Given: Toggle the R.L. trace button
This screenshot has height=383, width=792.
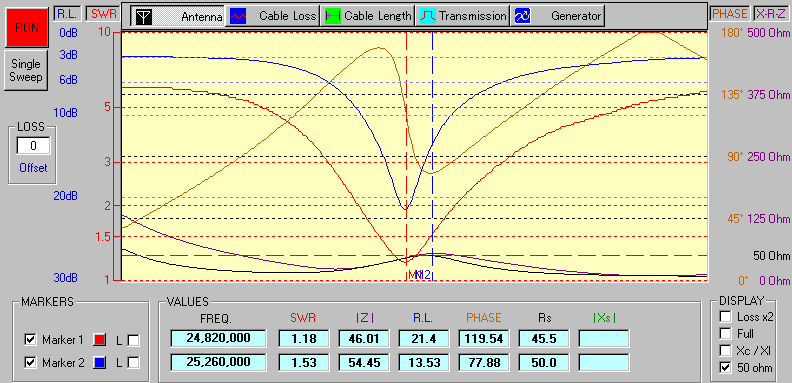Looking at the screenshot, I should click(x=66, y=14).
